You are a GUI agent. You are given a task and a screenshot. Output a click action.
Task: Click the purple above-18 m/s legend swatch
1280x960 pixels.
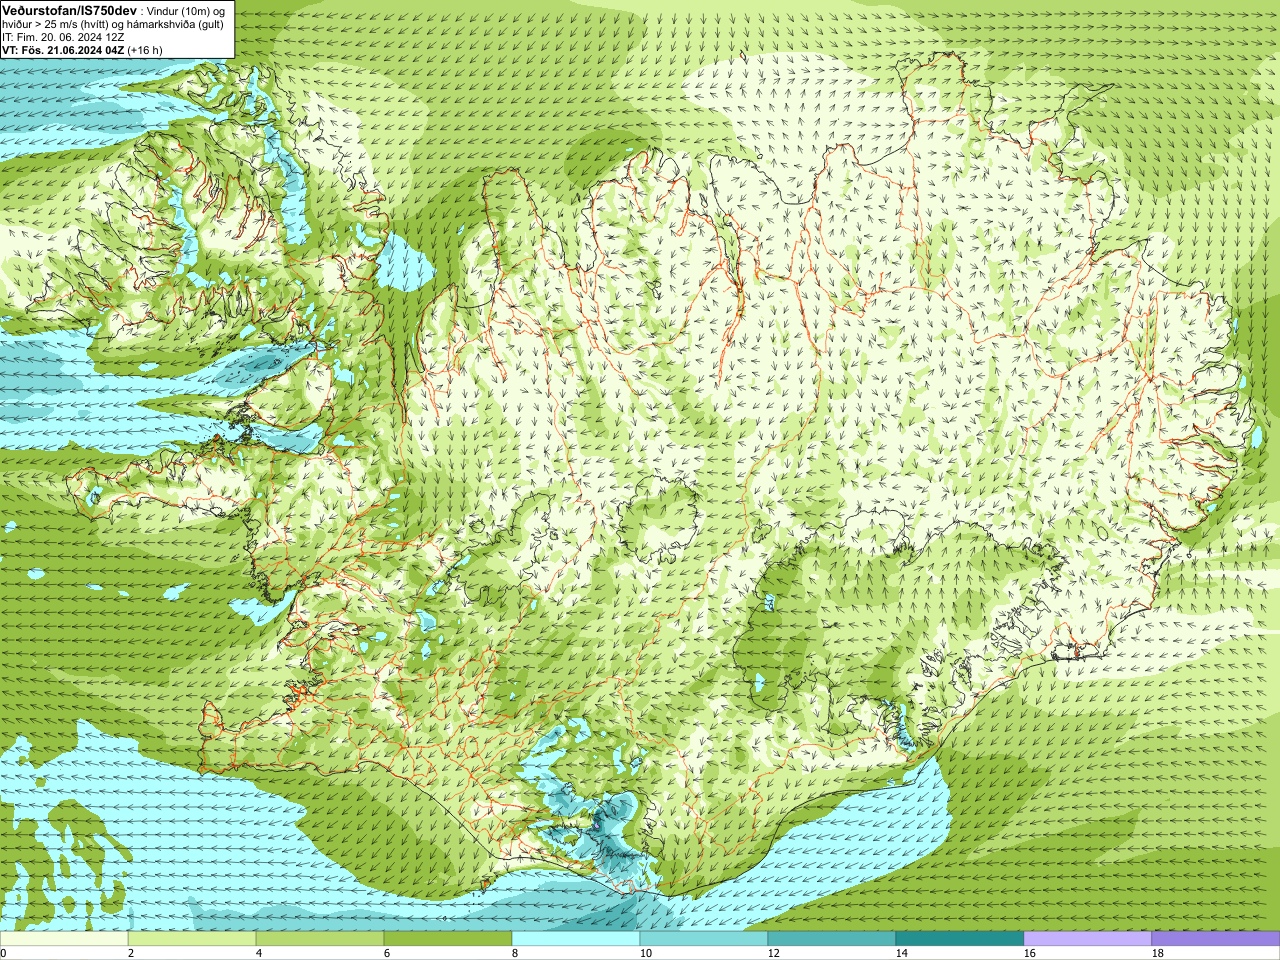point(1216,939)
